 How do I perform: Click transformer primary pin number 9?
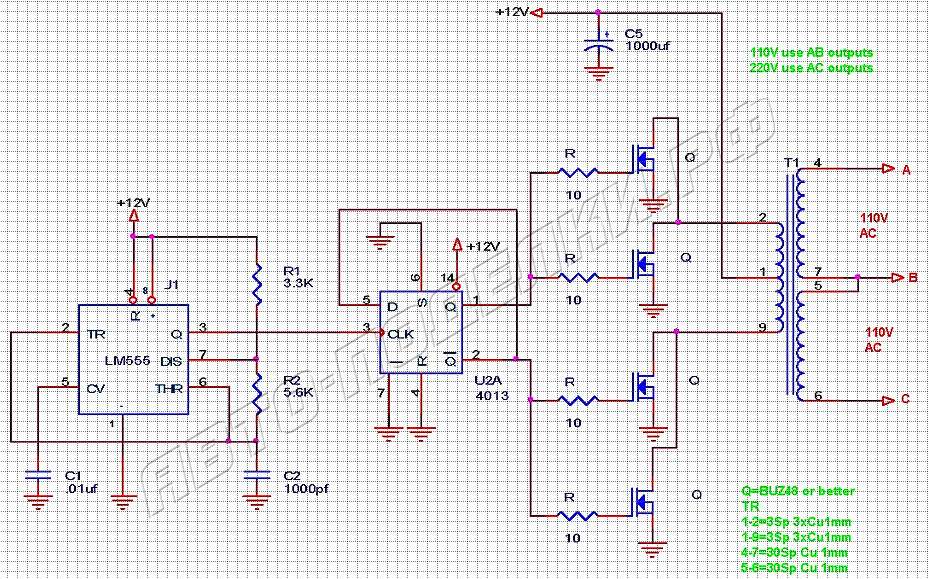762,326
